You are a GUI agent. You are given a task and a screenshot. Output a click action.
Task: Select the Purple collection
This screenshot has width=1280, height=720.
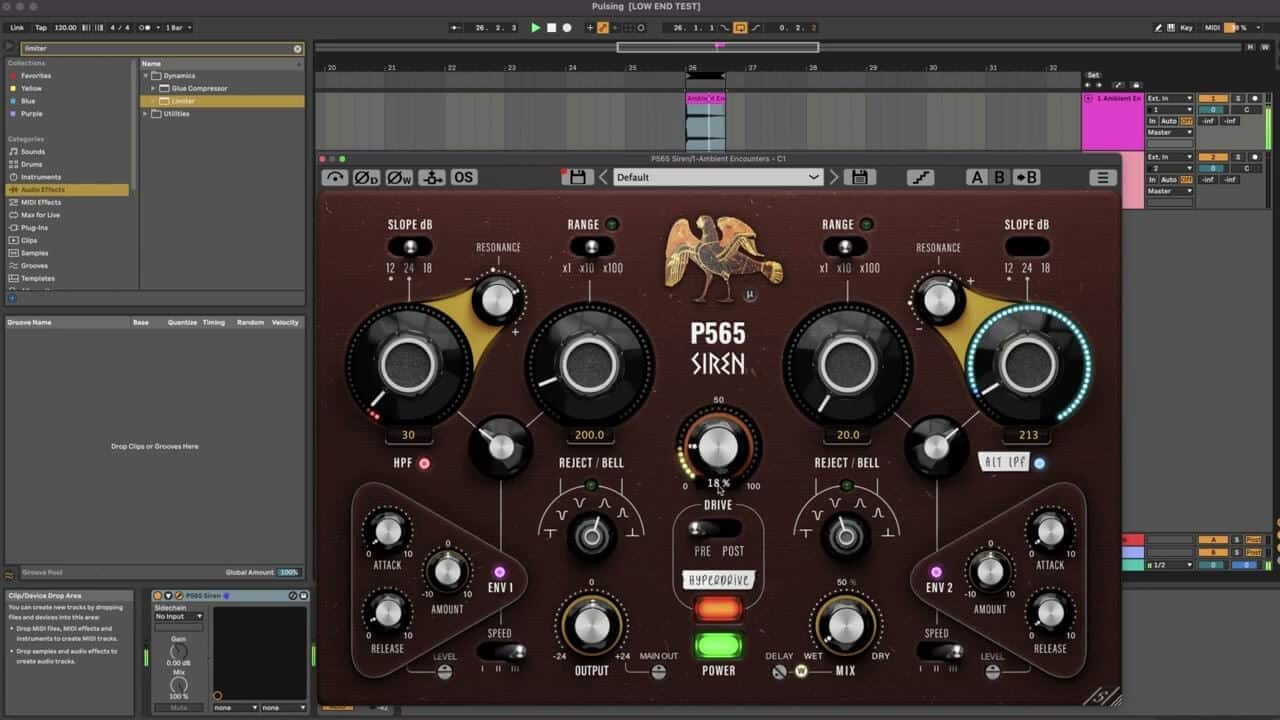click(31, 114)
